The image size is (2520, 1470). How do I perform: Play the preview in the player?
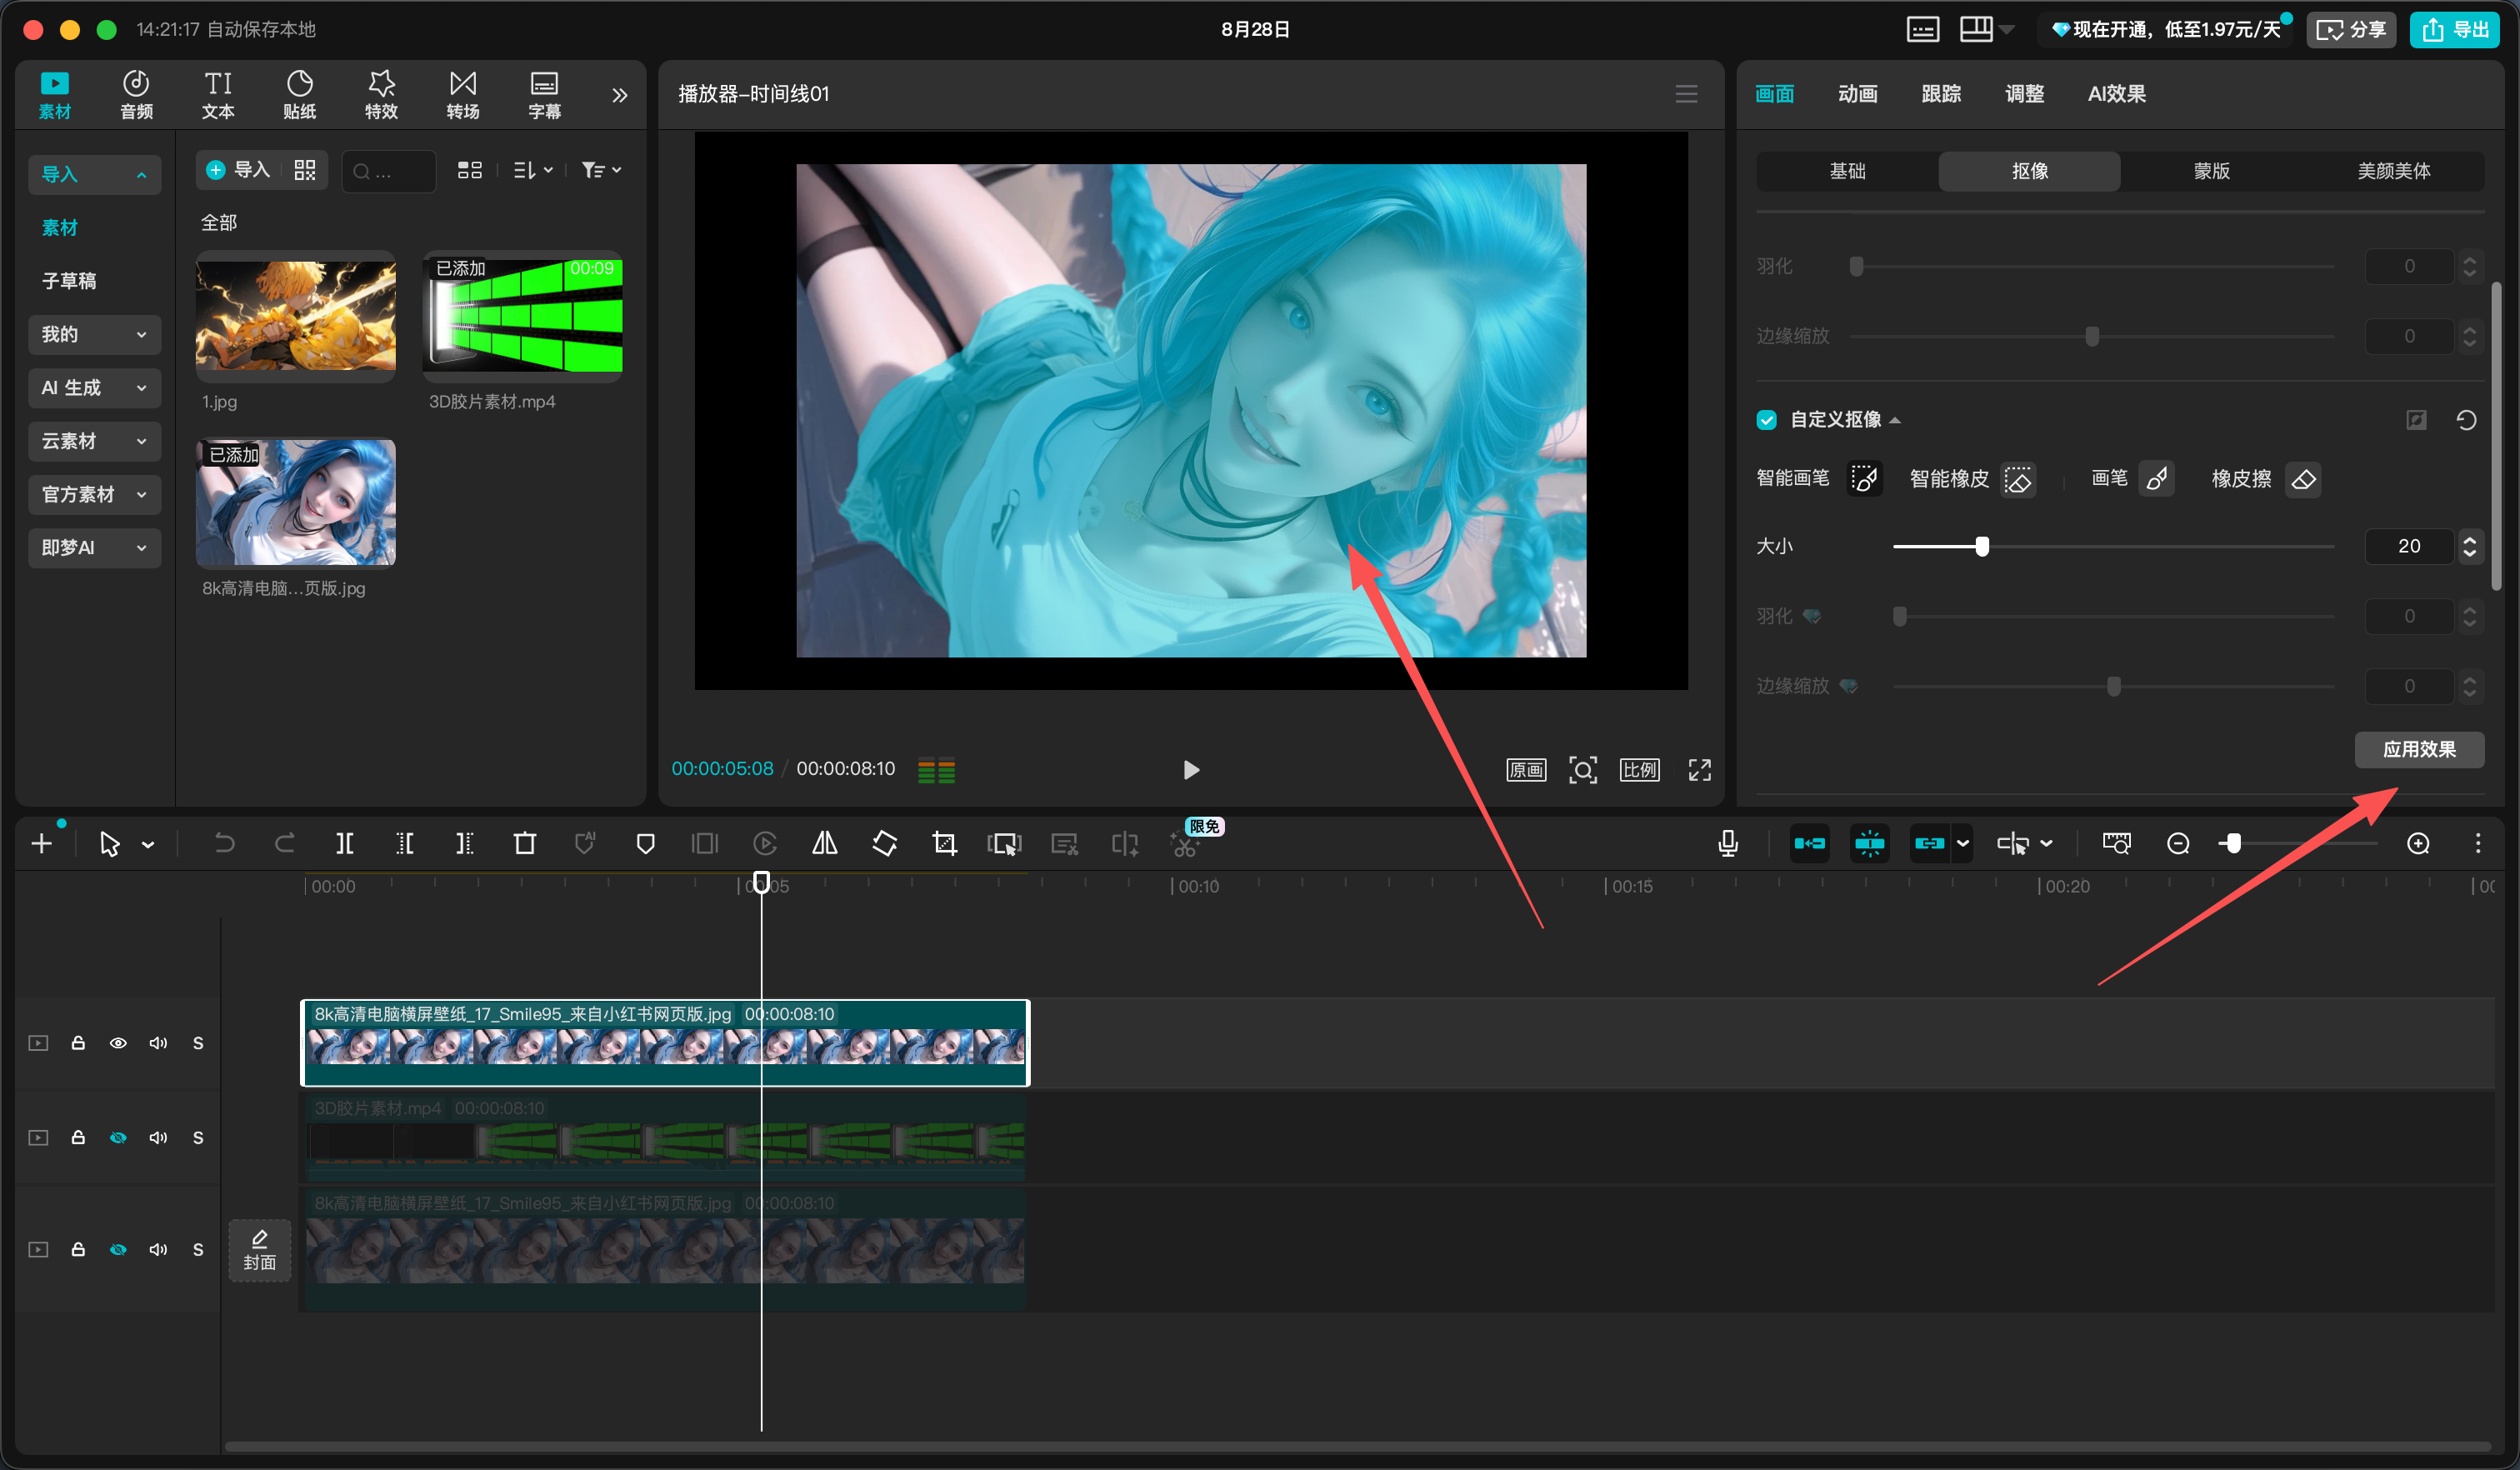(1190, 769)
